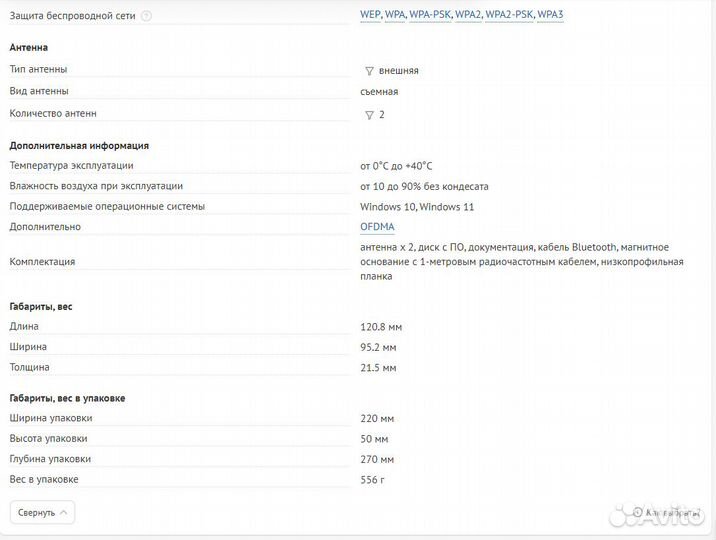Viewport: 716px width, 540px height.
Task: Open the WPA2 link
Action: point(468,15)
